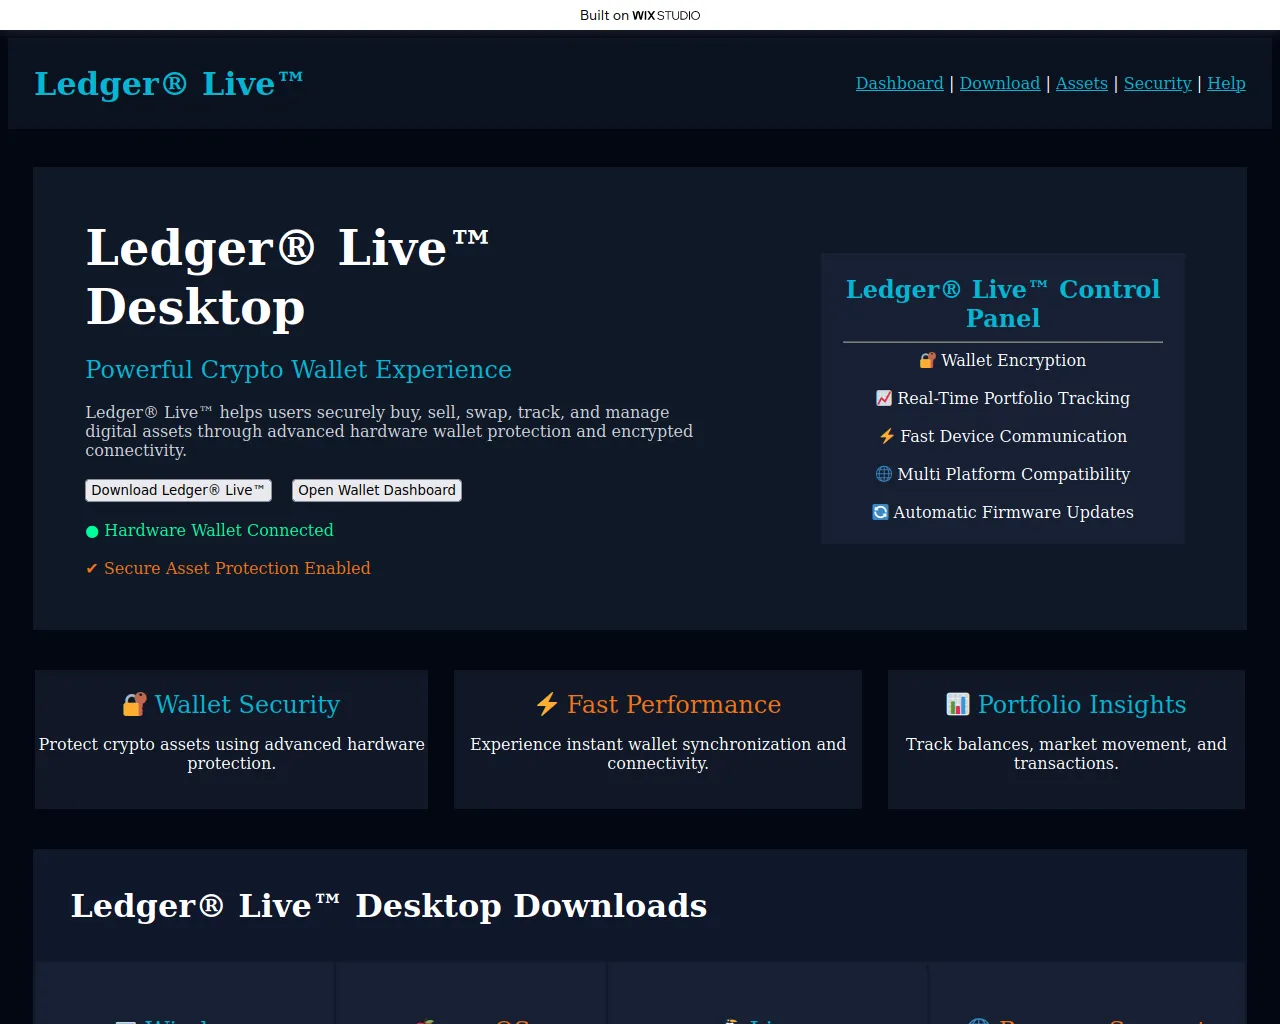Image resolution: width=1280 pixels, height=1024 pixels.
Task: Click the Download Ledger® Live™ button
Action: [178, 490]
